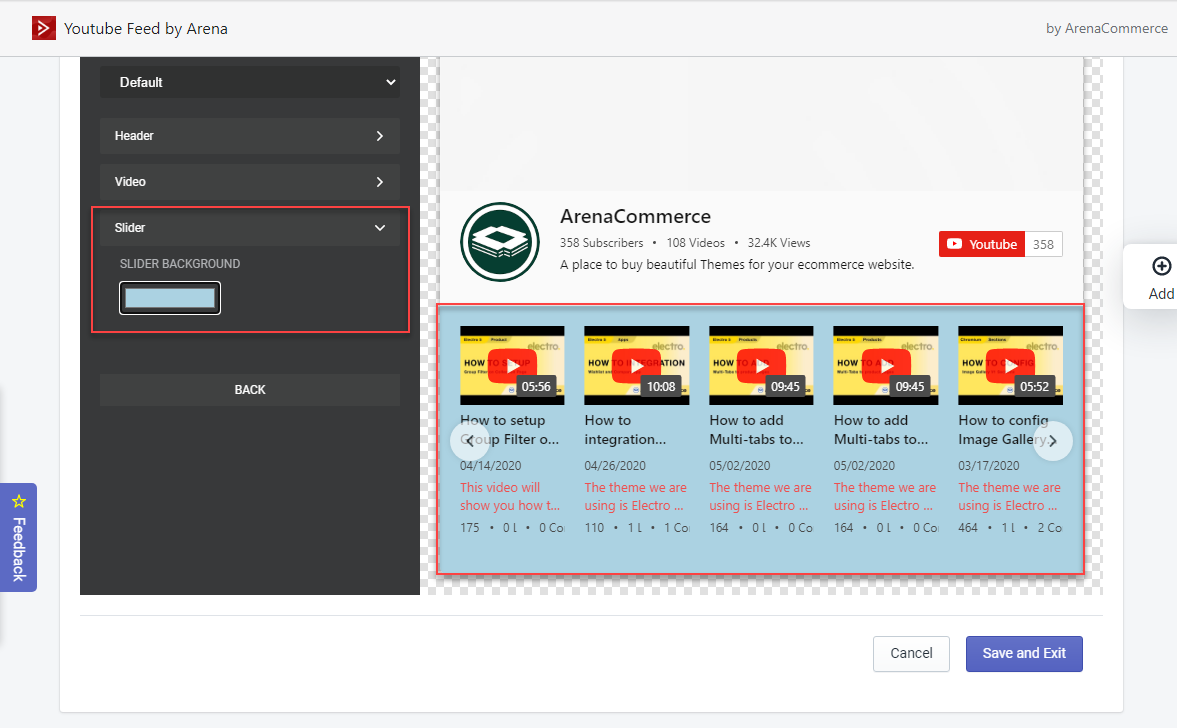
Task: Click the Youtube Feed by Arena logo icon
Action: pyautogui.click(x=44, y=29)
